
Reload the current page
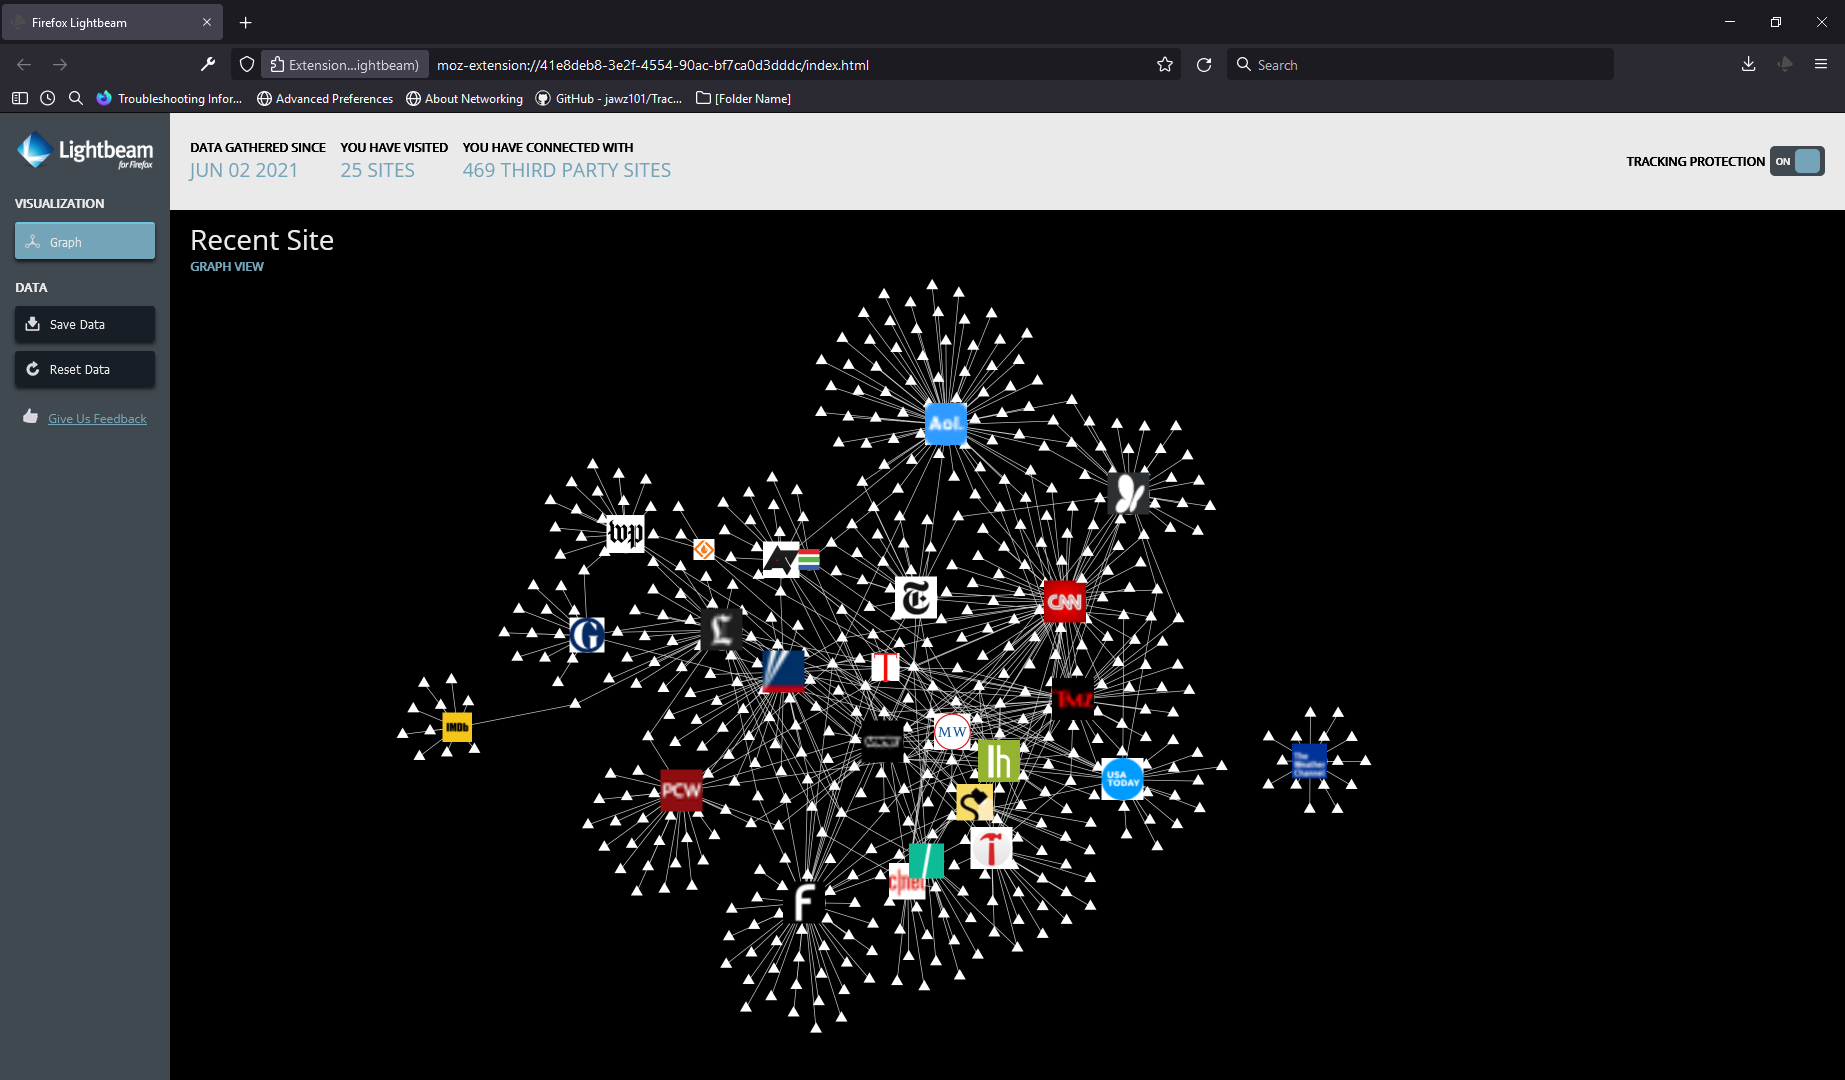(1204, 65)
